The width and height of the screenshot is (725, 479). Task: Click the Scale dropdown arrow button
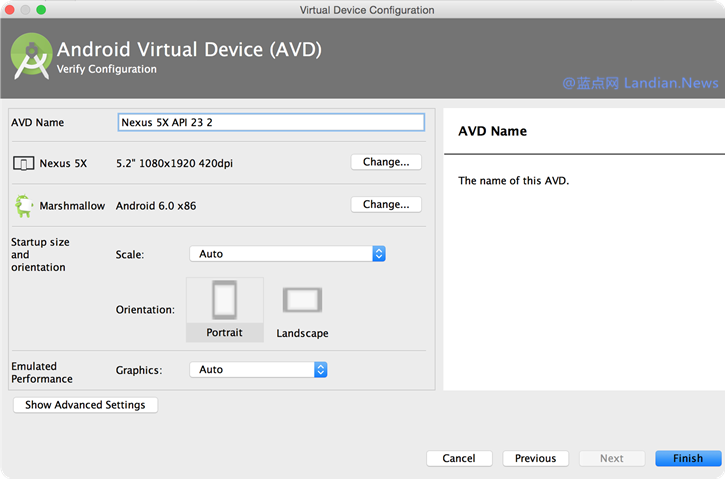(x=379, y=254)
